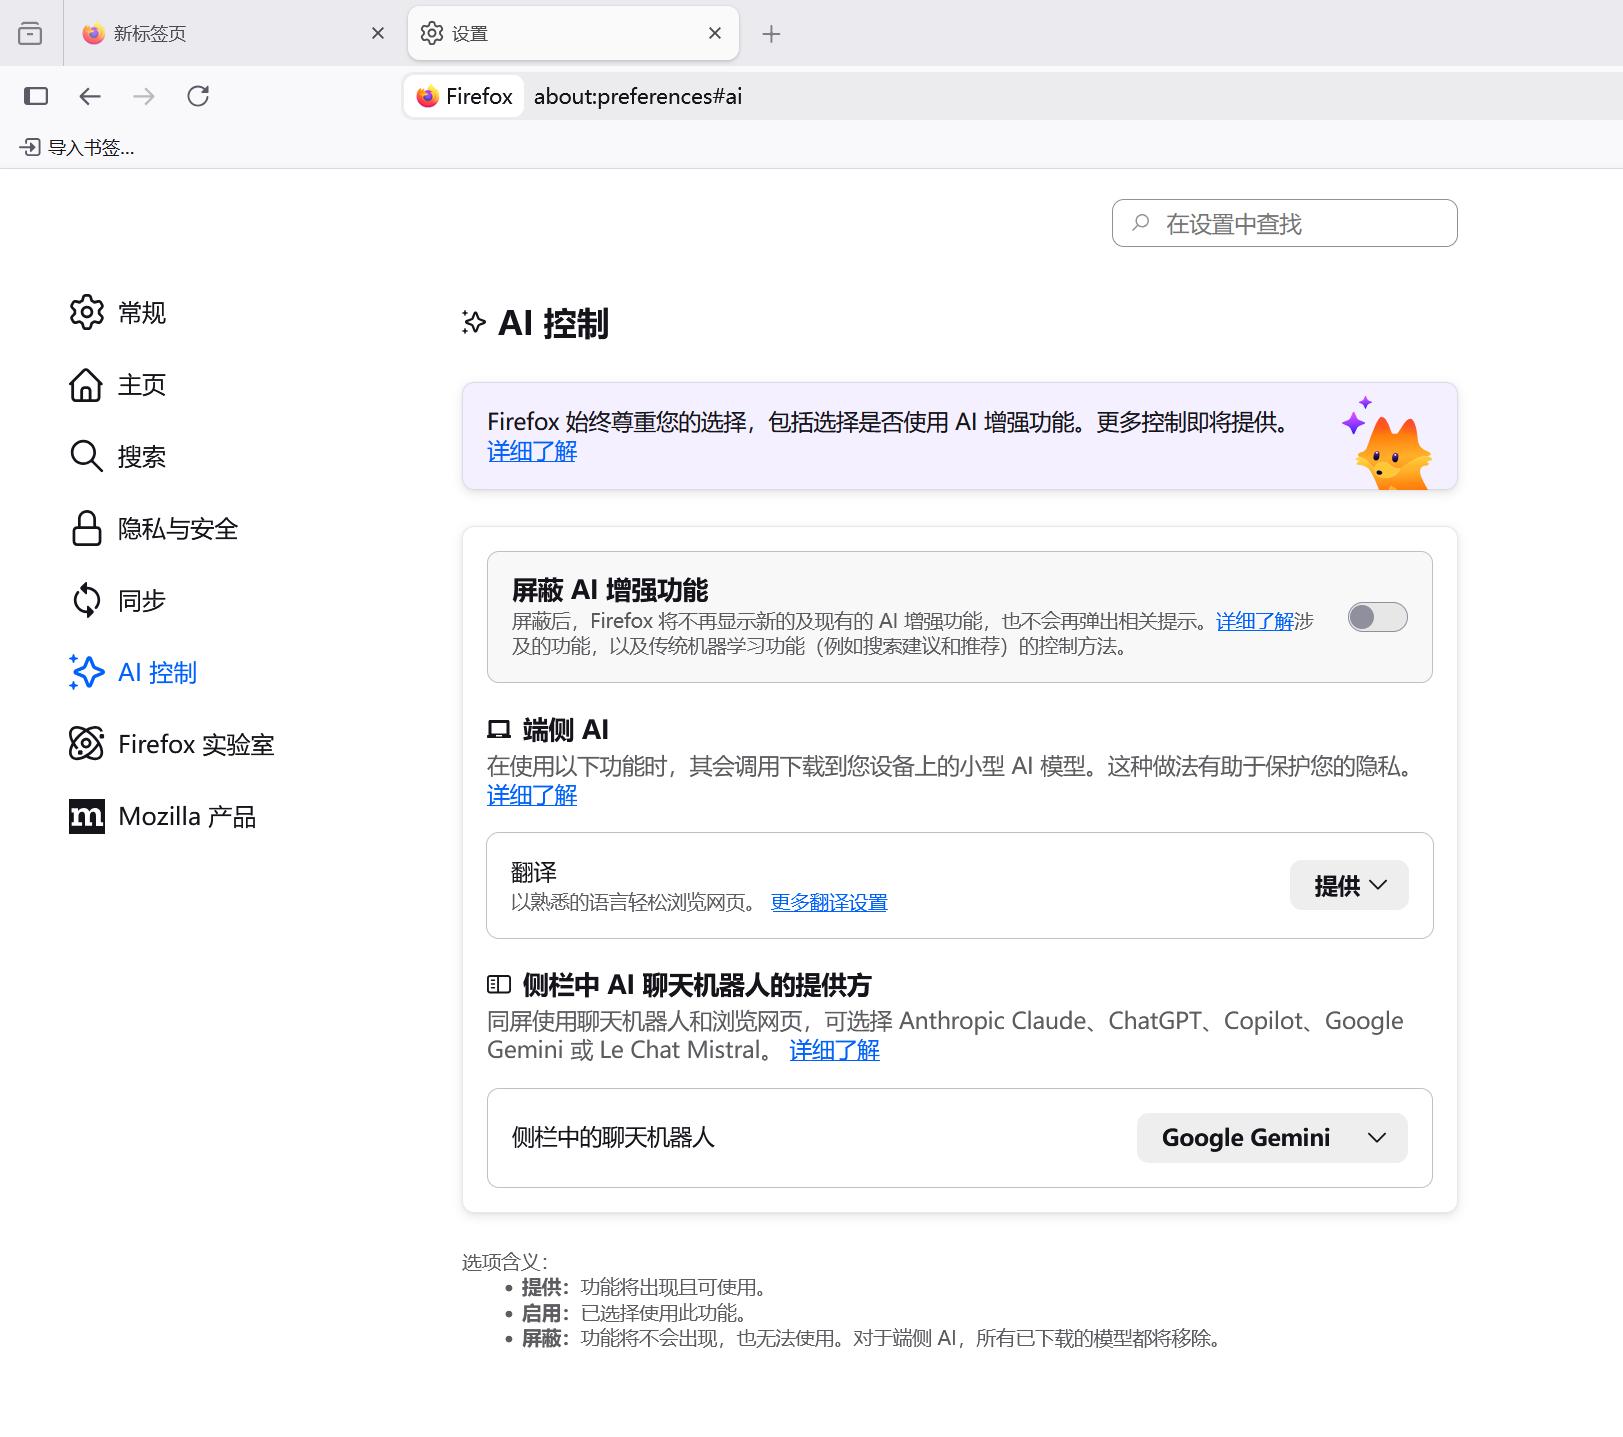Open 详细了解 link in the purple banner
1623x1437 pixels.
click(532, 451)
